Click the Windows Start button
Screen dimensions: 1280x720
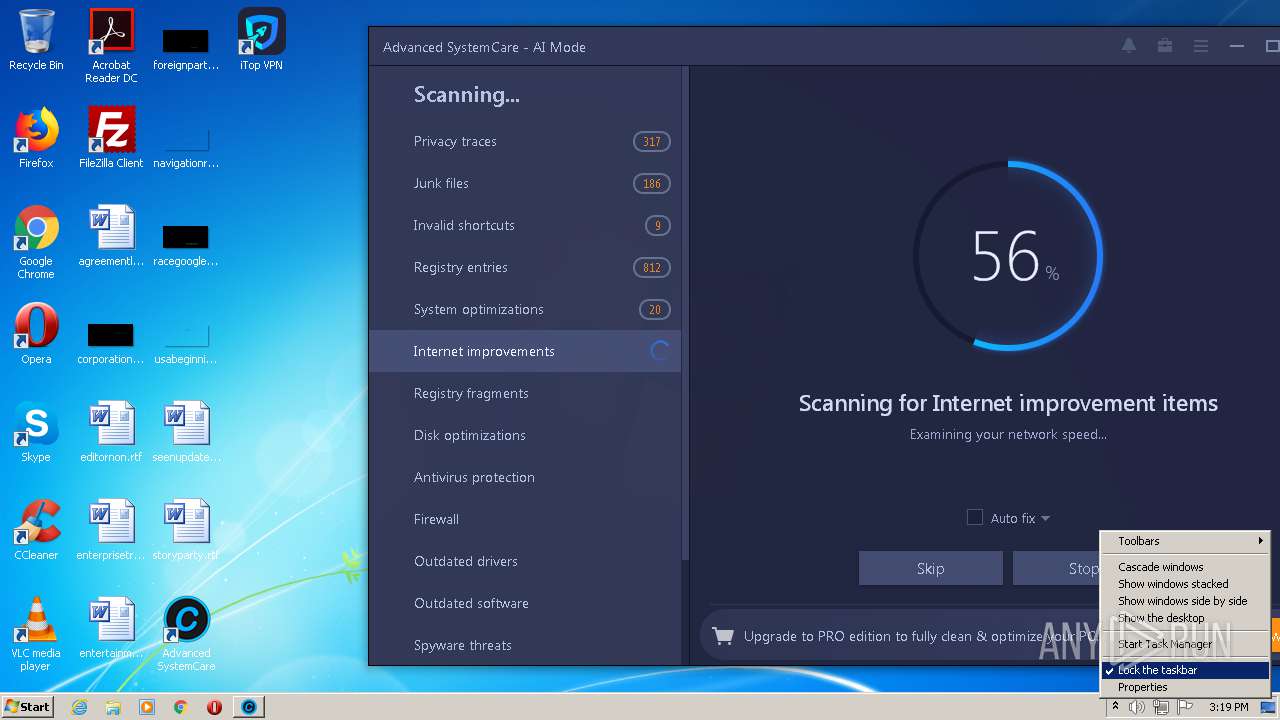[x=27, y=707]
